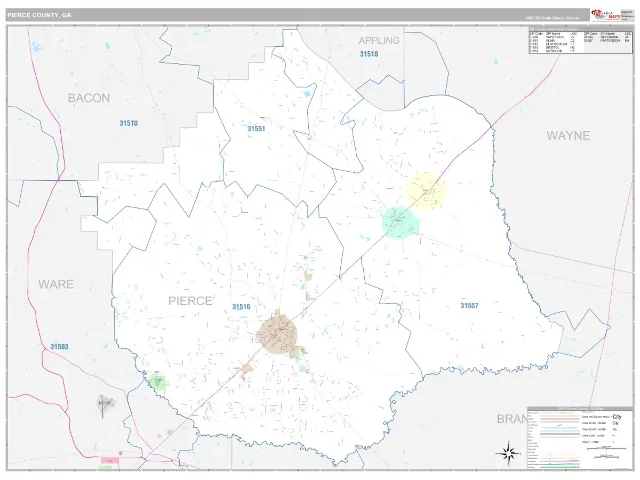Click the "PIERCE" county label
The image size is (640, 480).
[x=190, y=301]
